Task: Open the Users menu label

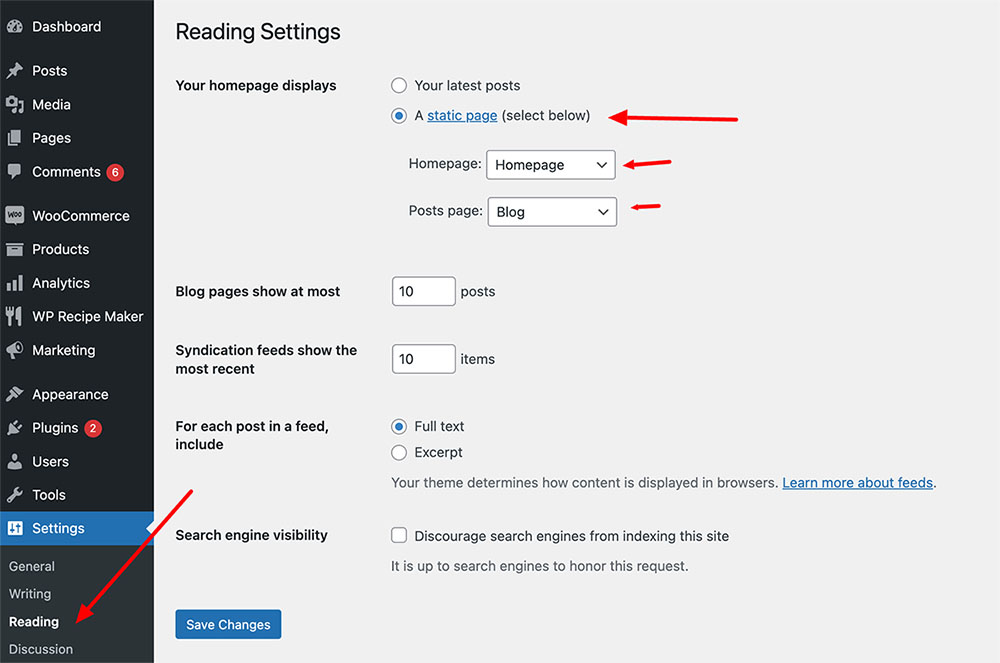Action: 50,462
